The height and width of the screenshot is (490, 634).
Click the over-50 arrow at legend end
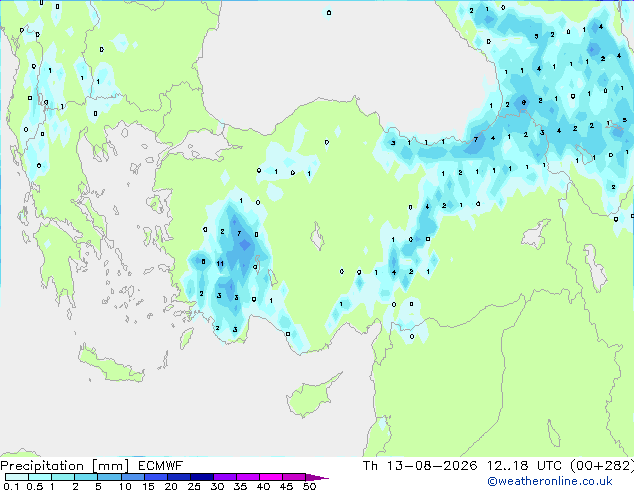[x=317, y=477]
